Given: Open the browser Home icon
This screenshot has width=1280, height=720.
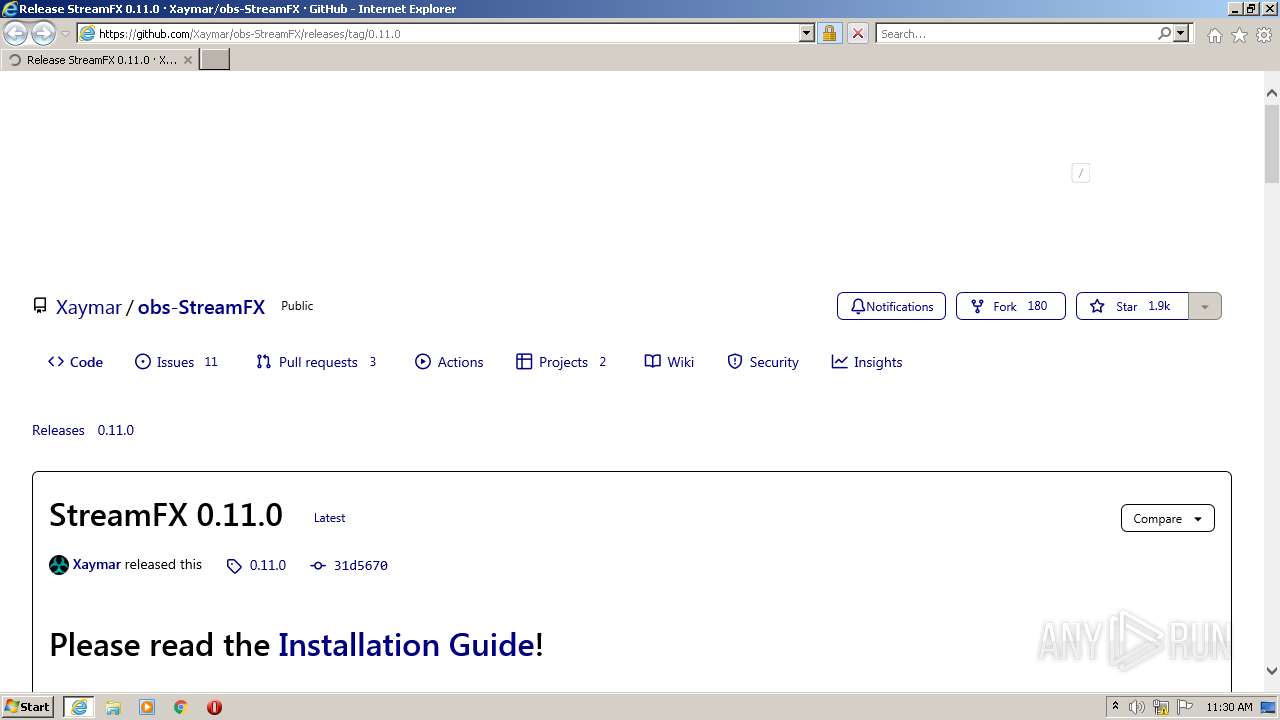Looking at the screenshot, I should 1214,35.
